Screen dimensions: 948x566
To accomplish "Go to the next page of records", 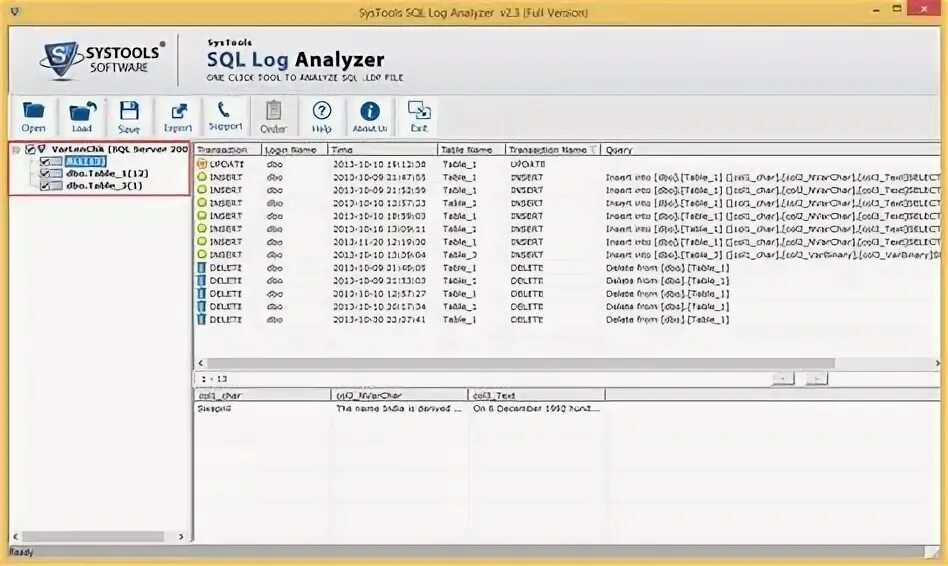I will coord(817,379).
